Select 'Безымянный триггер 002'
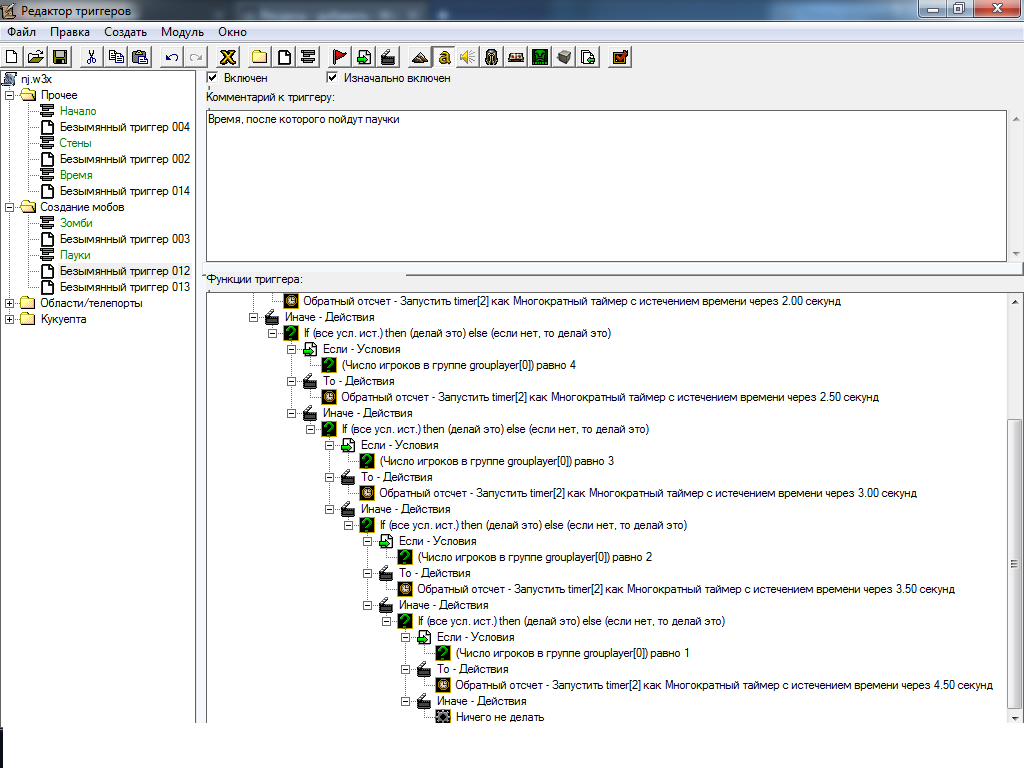Viewport: 1024px width, 768px height. coord(125,159)
